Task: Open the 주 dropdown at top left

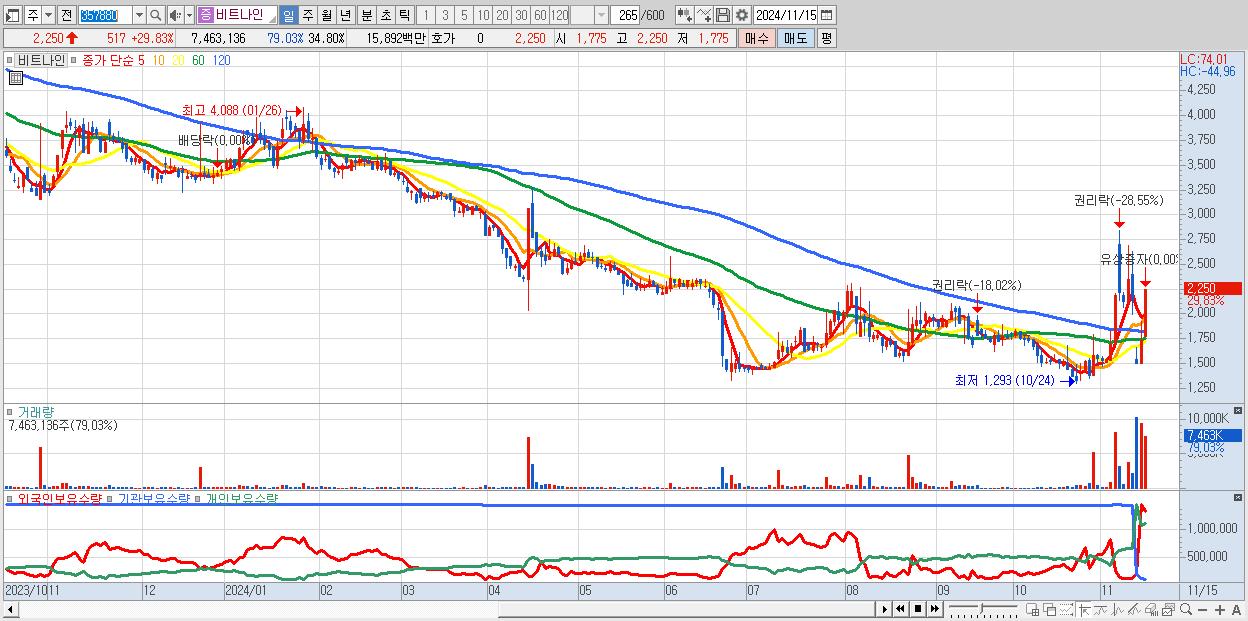Action: (48, 15)
